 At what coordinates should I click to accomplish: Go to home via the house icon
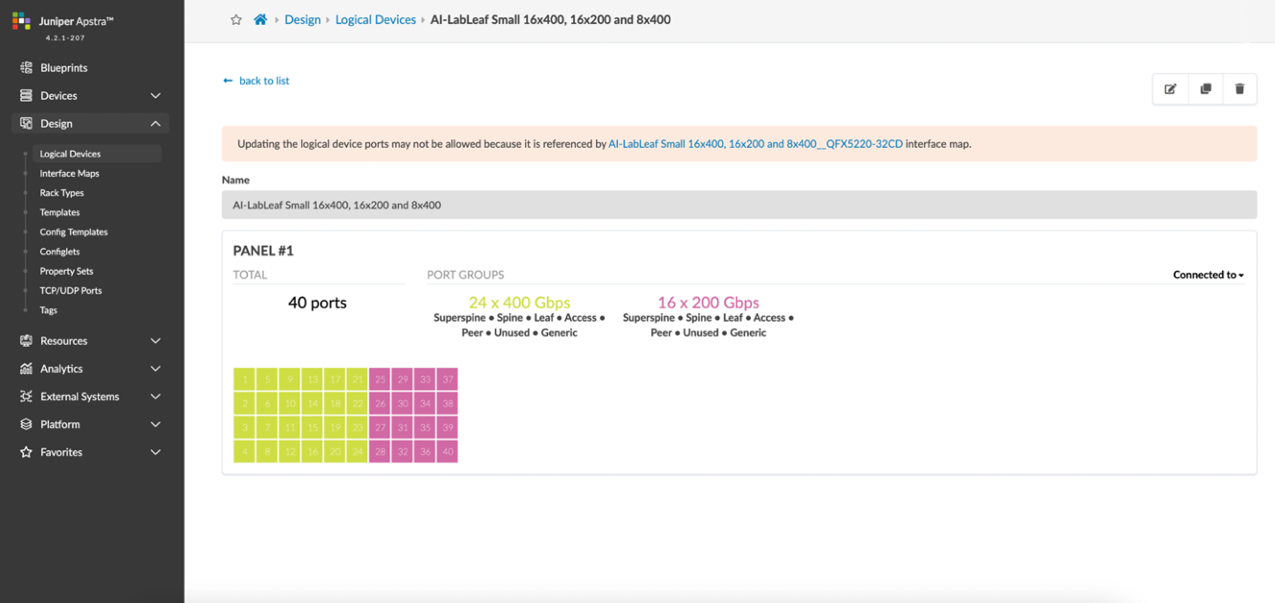260,20
